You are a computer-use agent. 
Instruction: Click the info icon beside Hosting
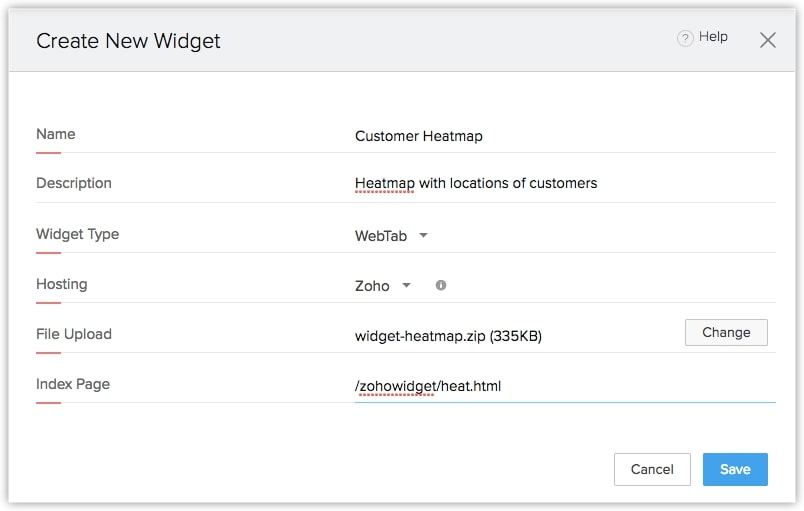[x=441, y=285]
